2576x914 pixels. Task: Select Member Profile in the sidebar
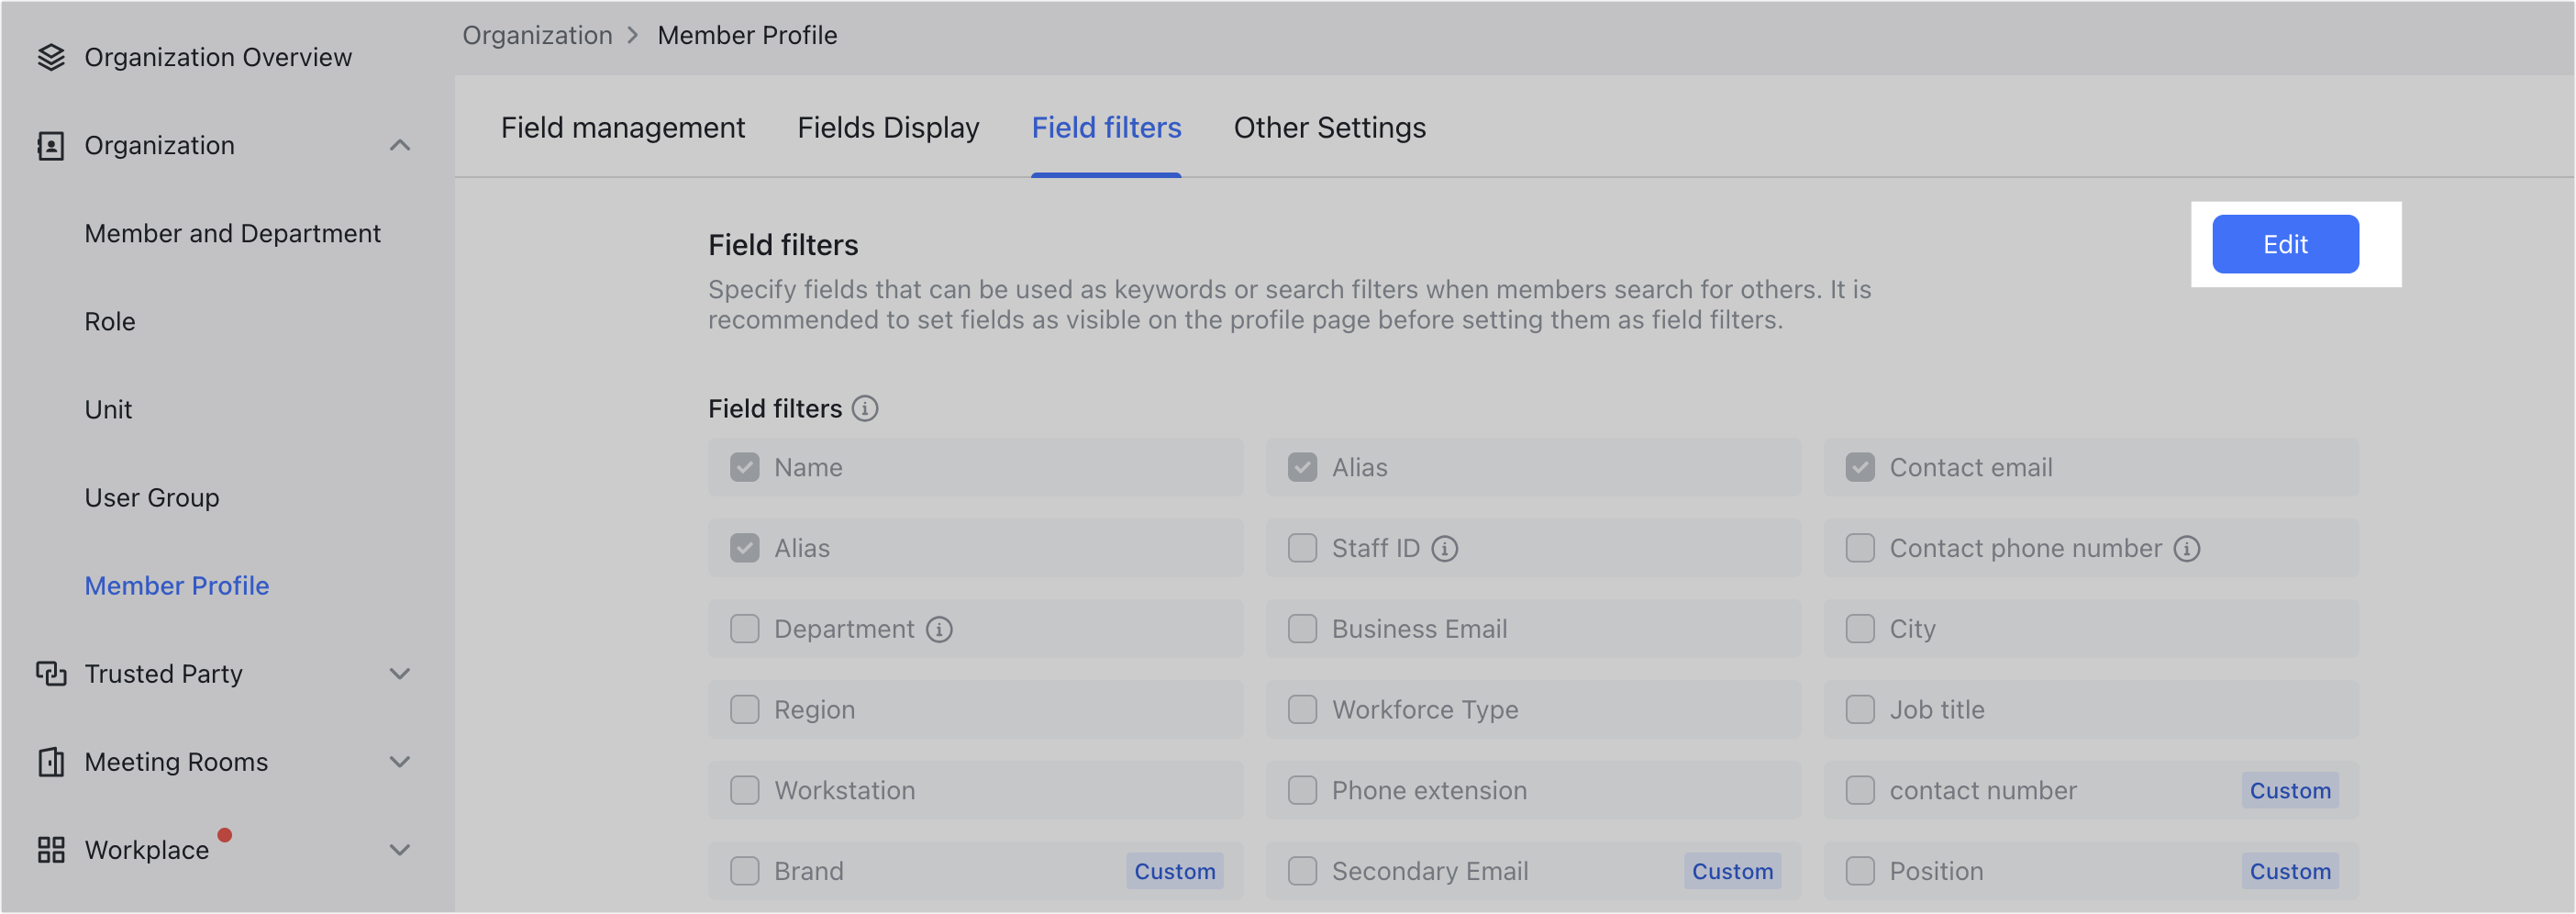(176, 585)
